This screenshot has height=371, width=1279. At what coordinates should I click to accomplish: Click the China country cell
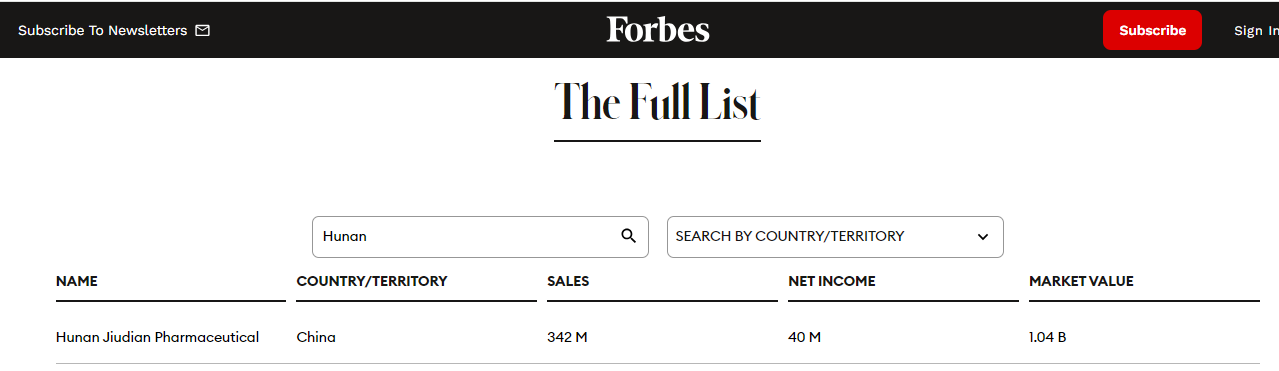[x=316, y=337]
